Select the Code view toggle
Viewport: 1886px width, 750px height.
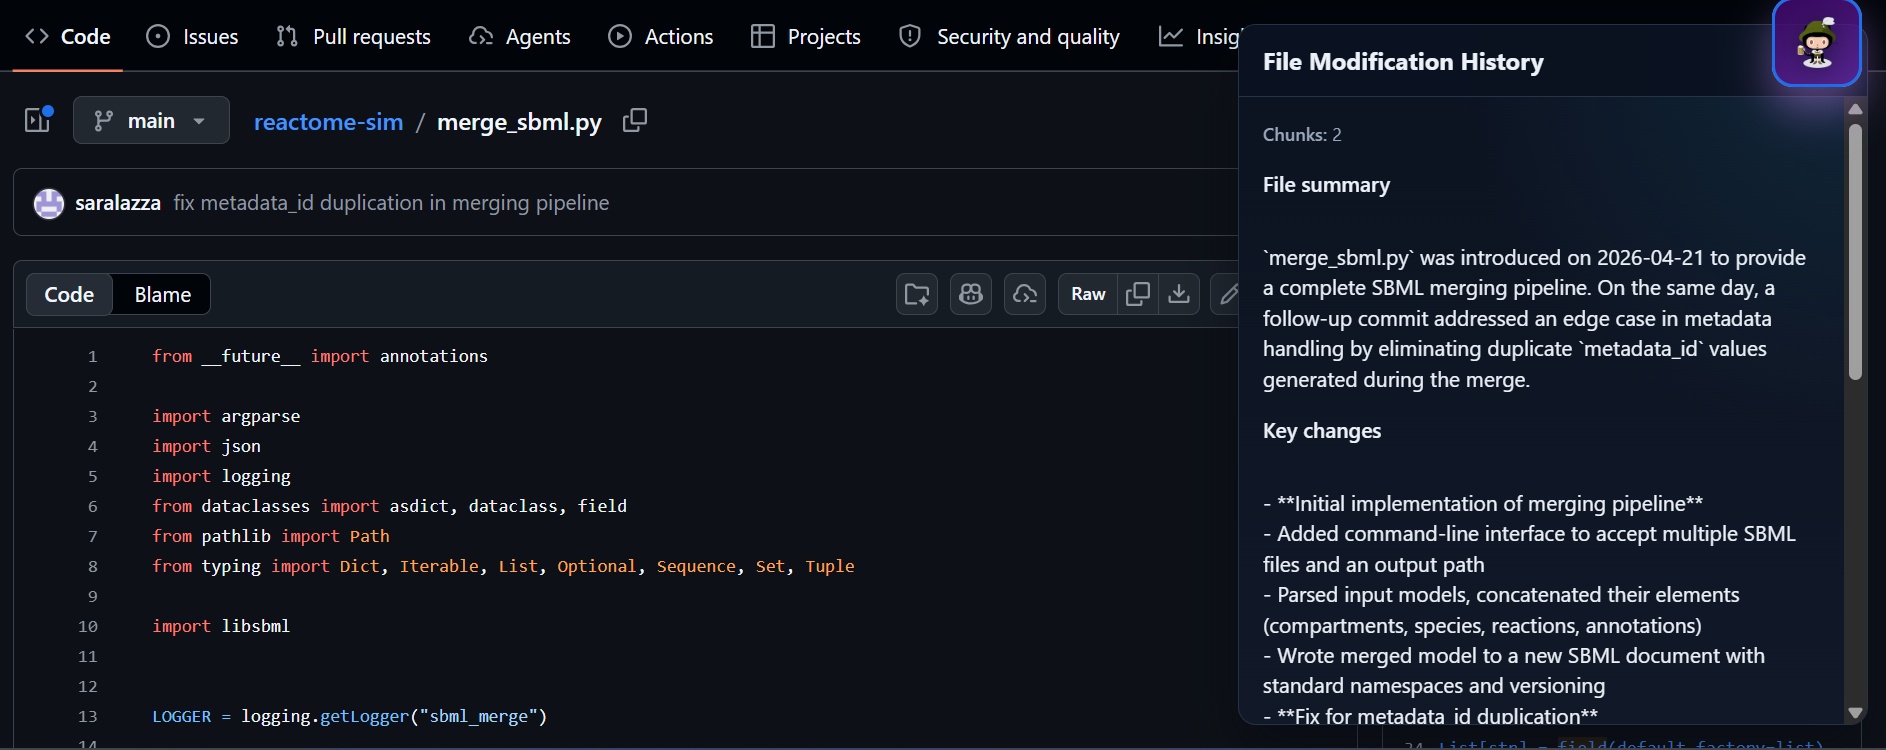[x=69, y=295]
